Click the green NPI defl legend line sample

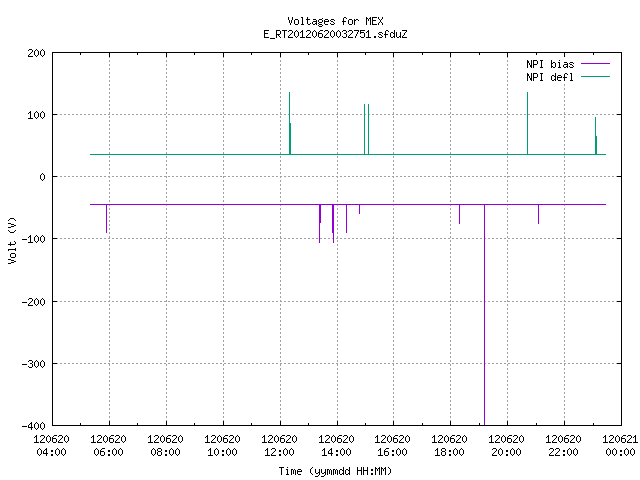coord(595,76)
